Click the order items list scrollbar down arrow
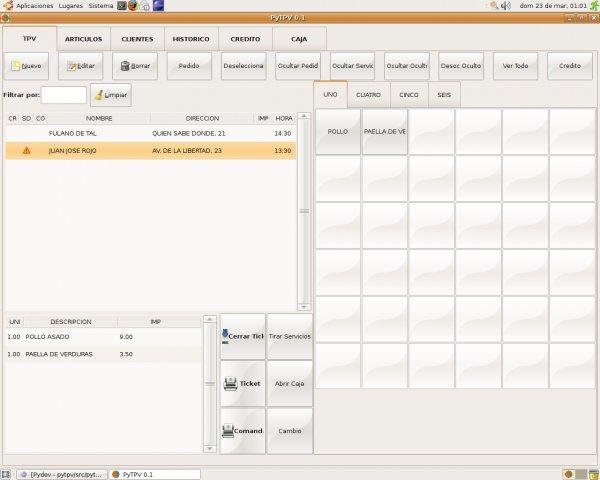The image size is (600, 480). (x=209, y=449)
